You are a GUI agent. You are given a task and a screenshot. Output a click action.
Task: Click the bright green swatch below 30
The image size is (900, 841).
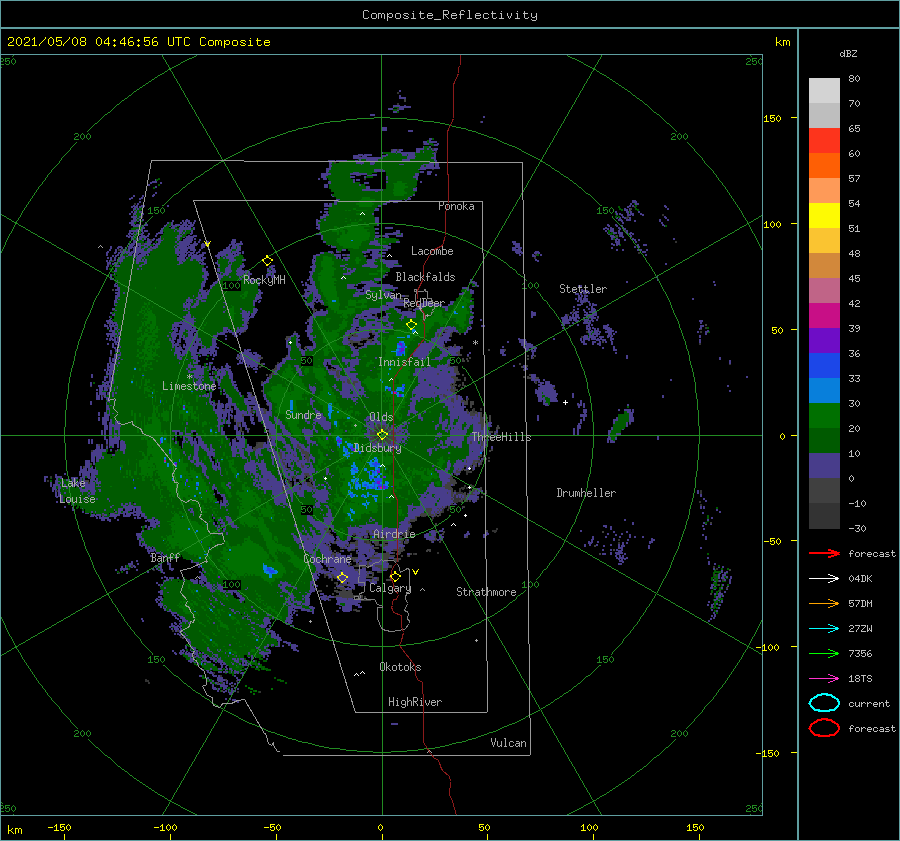pyautogui.click(x=824, y=415)
